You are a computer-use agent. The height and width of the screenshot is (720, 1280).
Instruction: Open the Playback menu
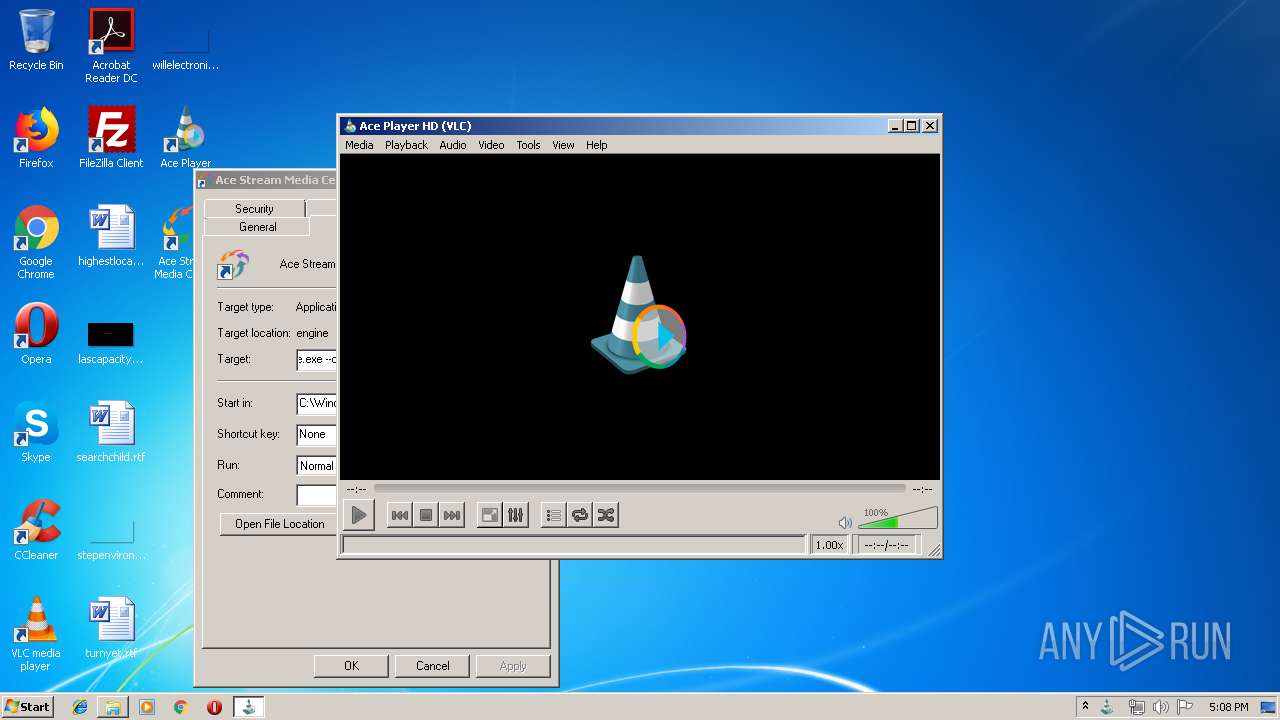tap(406, 145)
